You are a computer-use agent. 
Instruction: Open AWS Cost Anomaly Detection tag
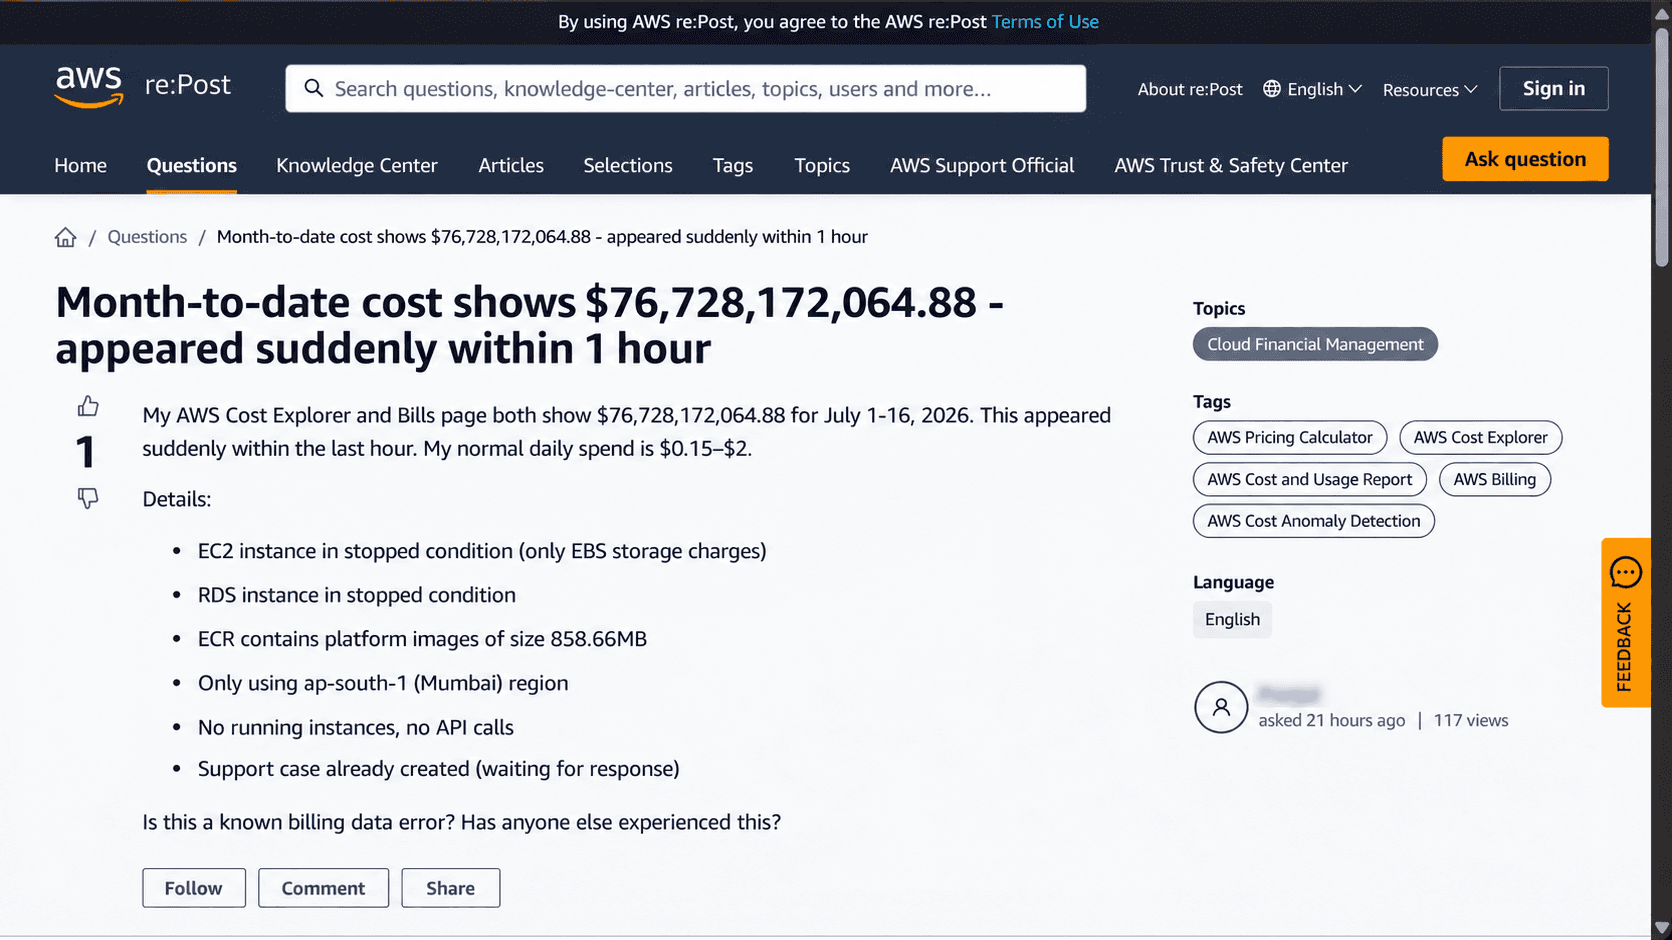pos(1313,521)
